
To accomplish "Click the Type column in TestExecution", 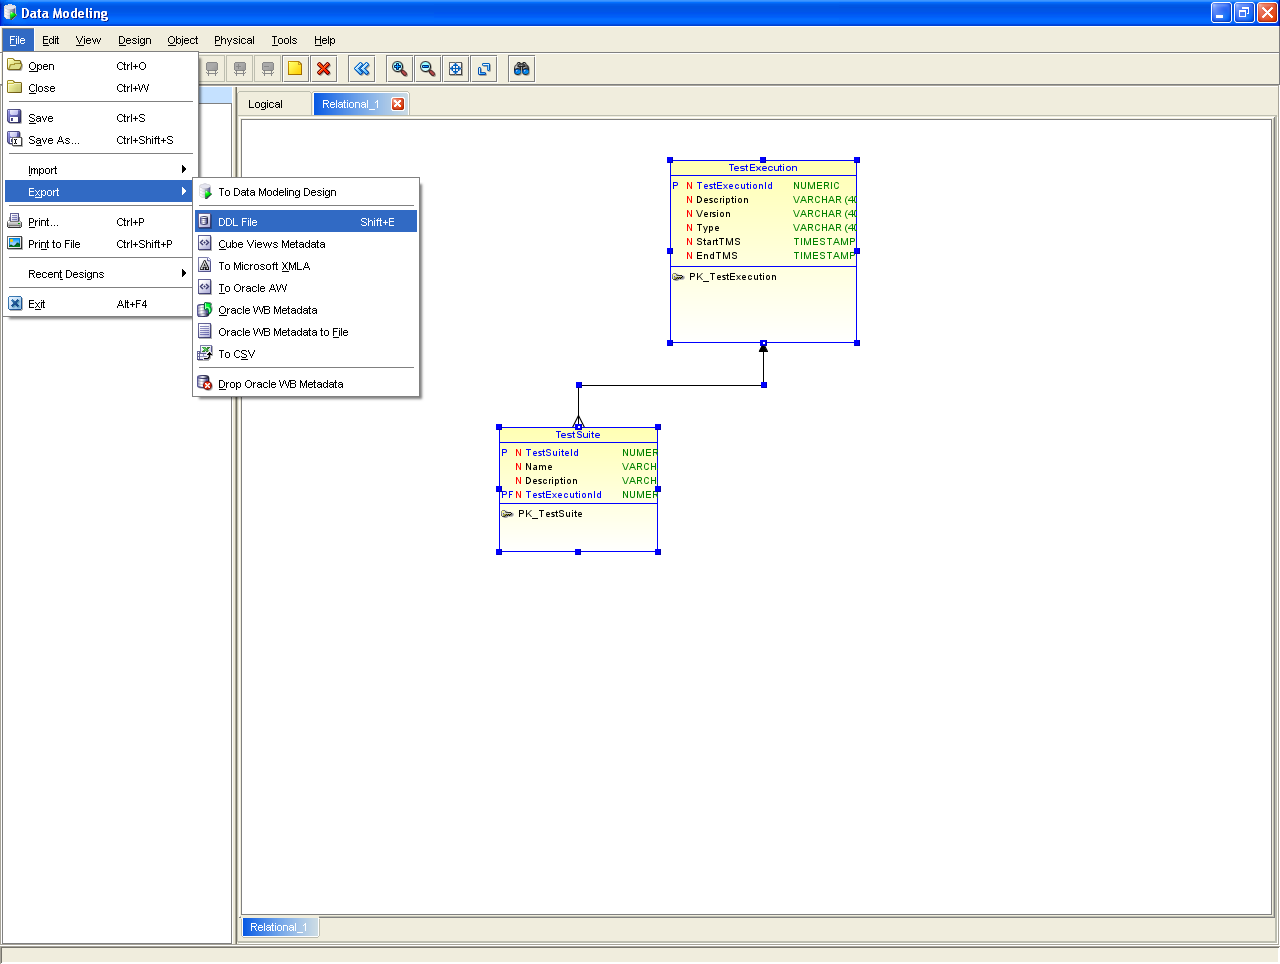I will tap(708, 228).
